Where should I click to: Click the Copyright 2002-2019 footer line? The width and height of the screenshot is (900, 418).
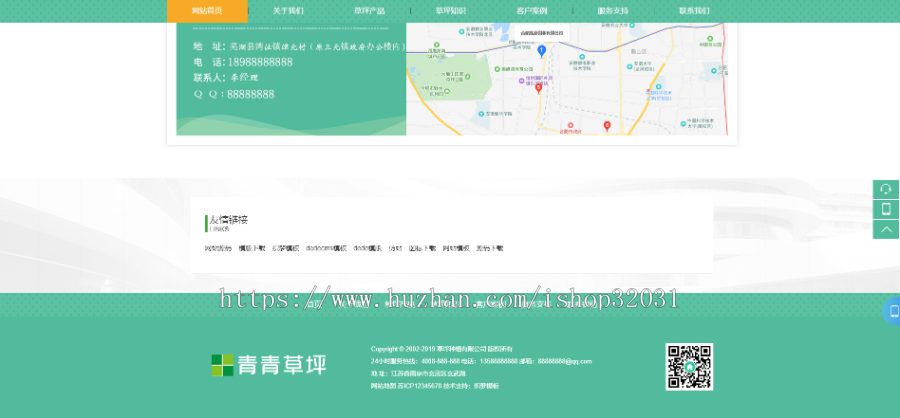click(441, 349)
